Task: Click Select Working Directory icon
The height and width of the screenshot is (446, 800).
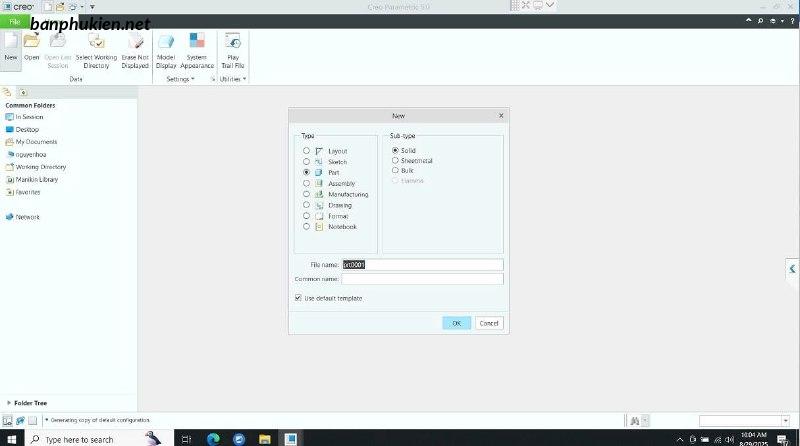Action: click(97, 42)
